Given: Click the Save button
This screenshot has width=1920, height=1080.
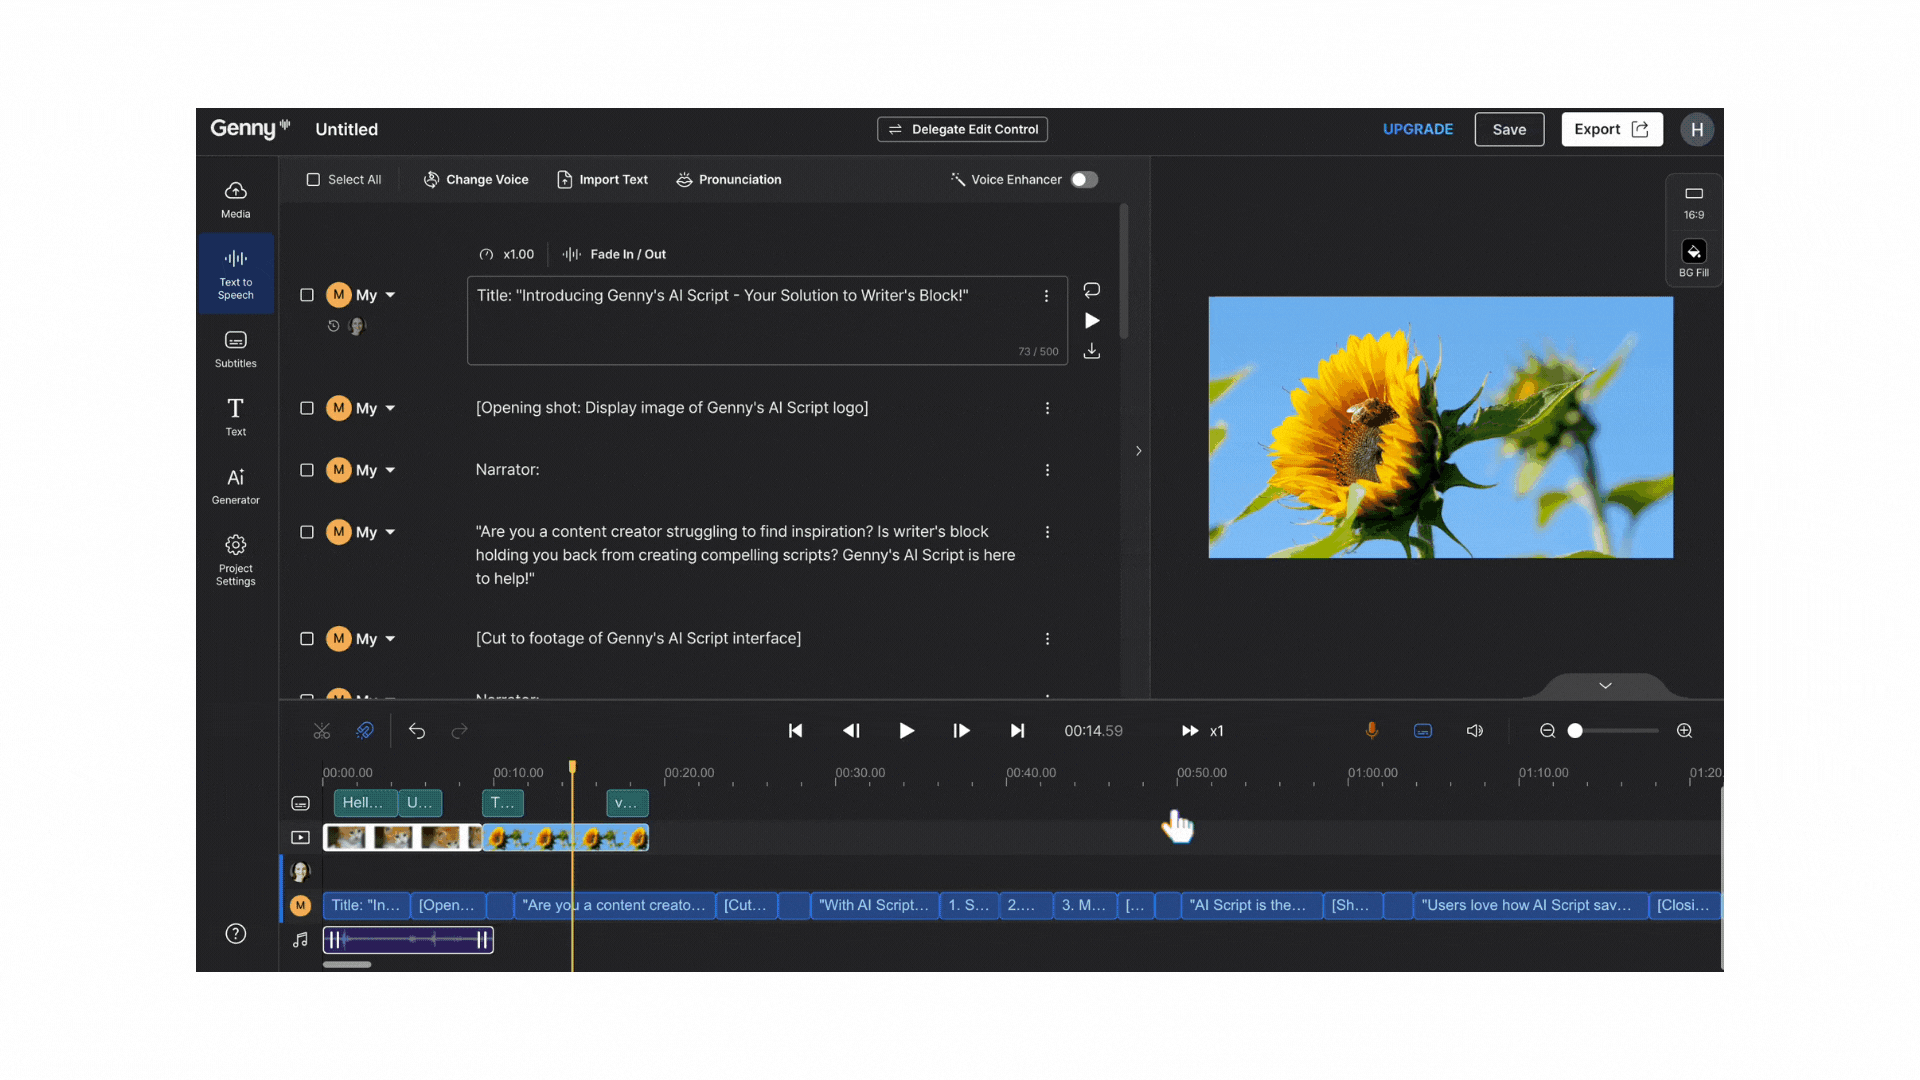Looking at the screenshot, I should point(1509,129).
